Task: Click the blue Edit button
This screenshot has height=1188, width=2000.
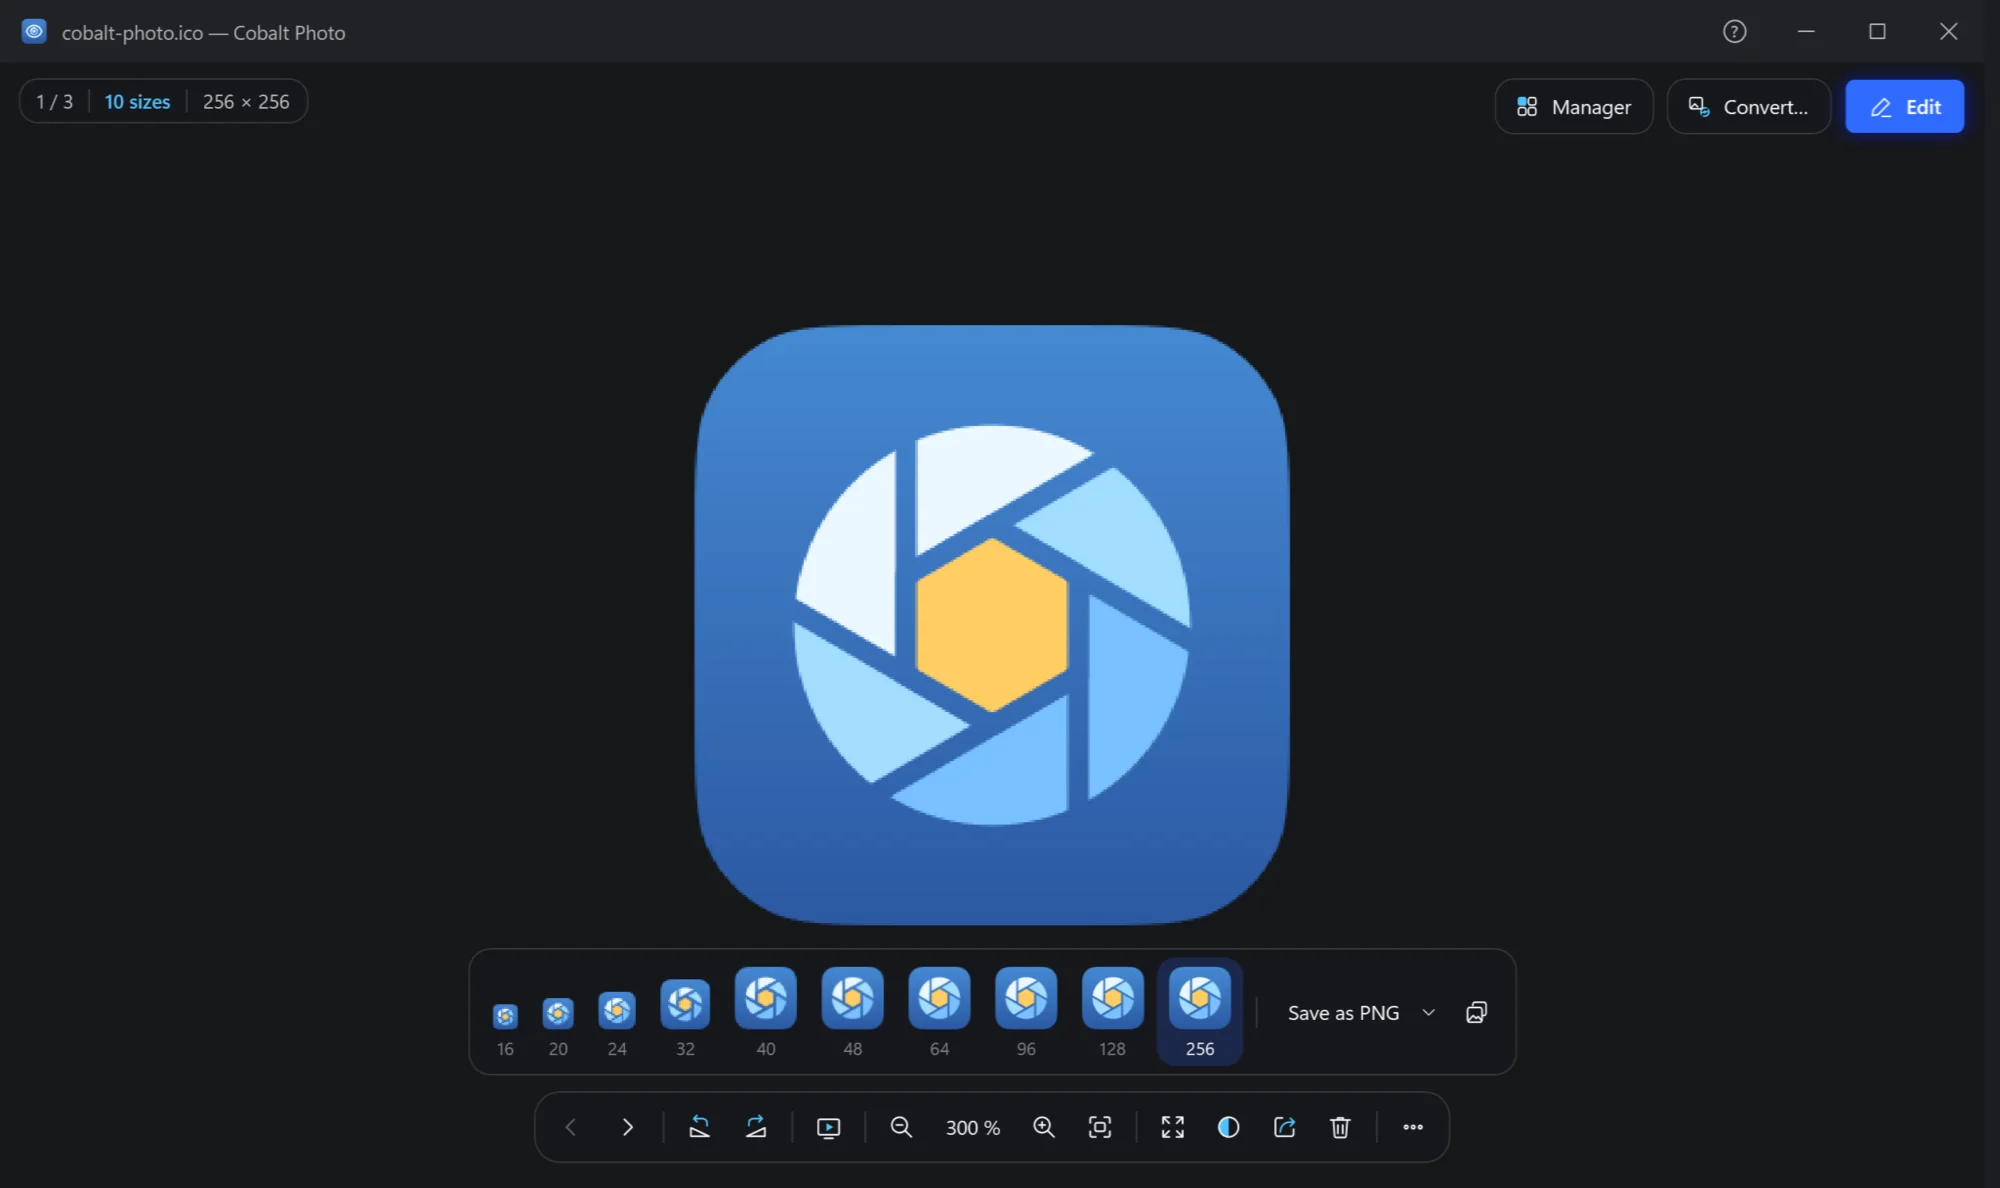Action: [1905, 106]
